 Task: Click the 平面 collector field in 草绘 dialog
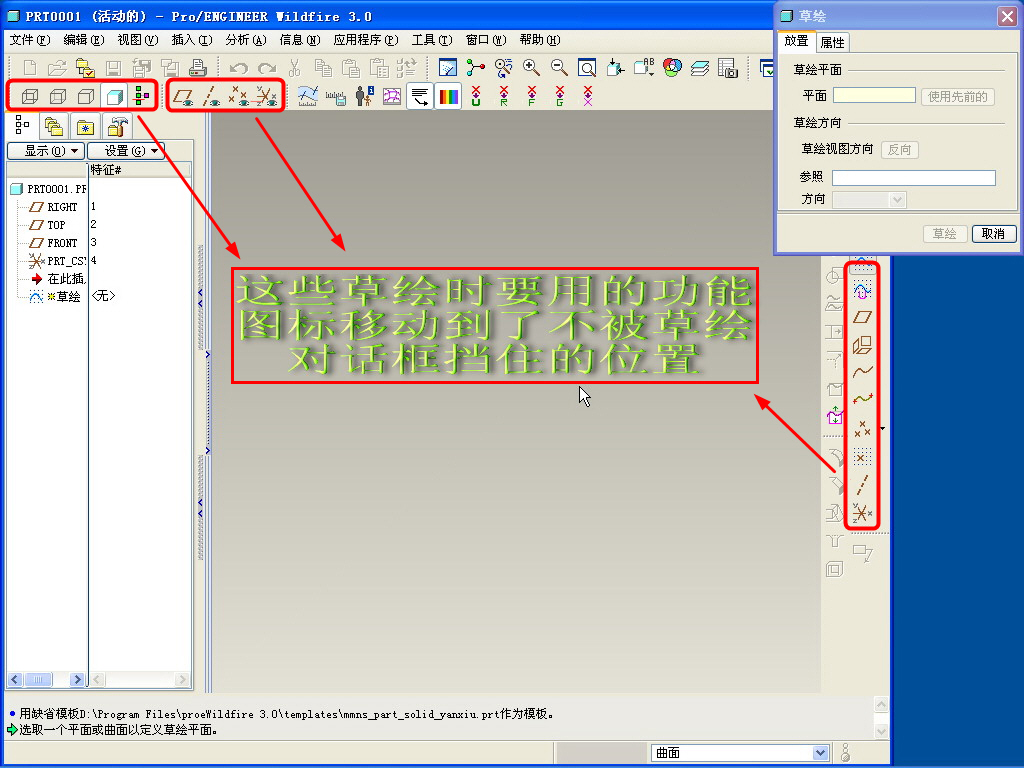874,95
